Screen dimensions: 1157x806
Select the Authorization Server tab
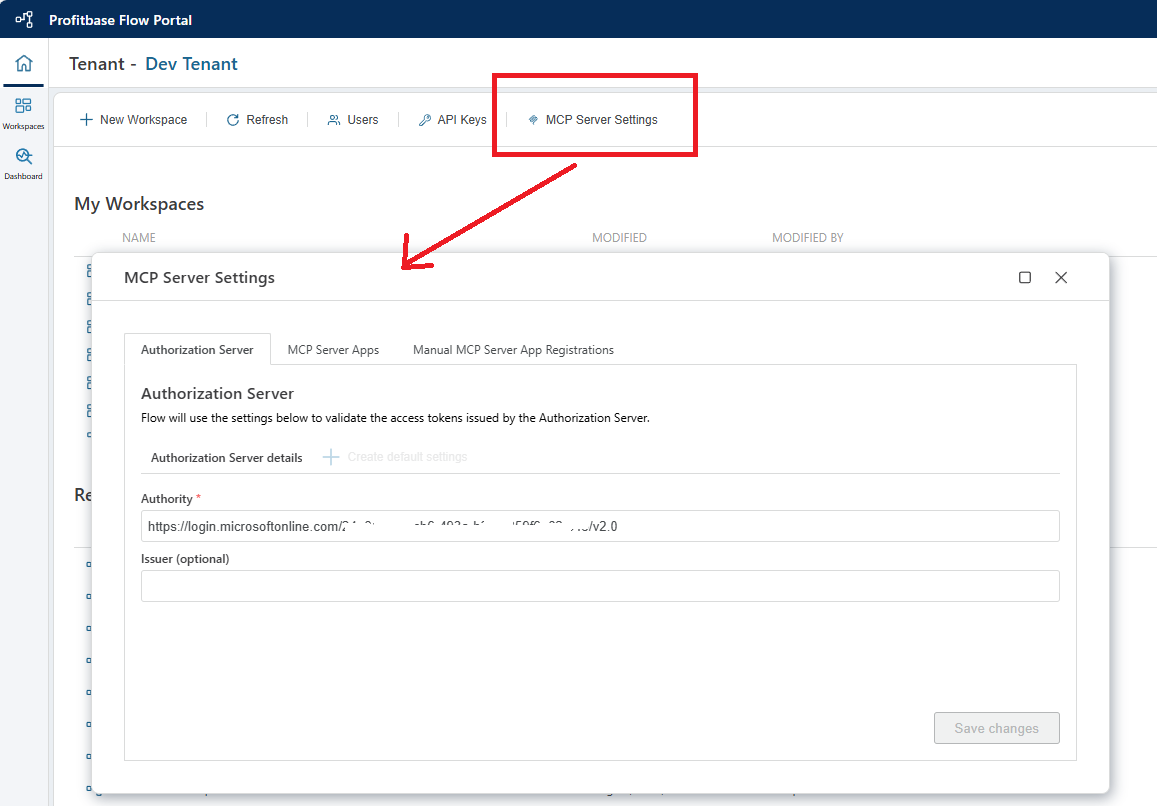197,350
